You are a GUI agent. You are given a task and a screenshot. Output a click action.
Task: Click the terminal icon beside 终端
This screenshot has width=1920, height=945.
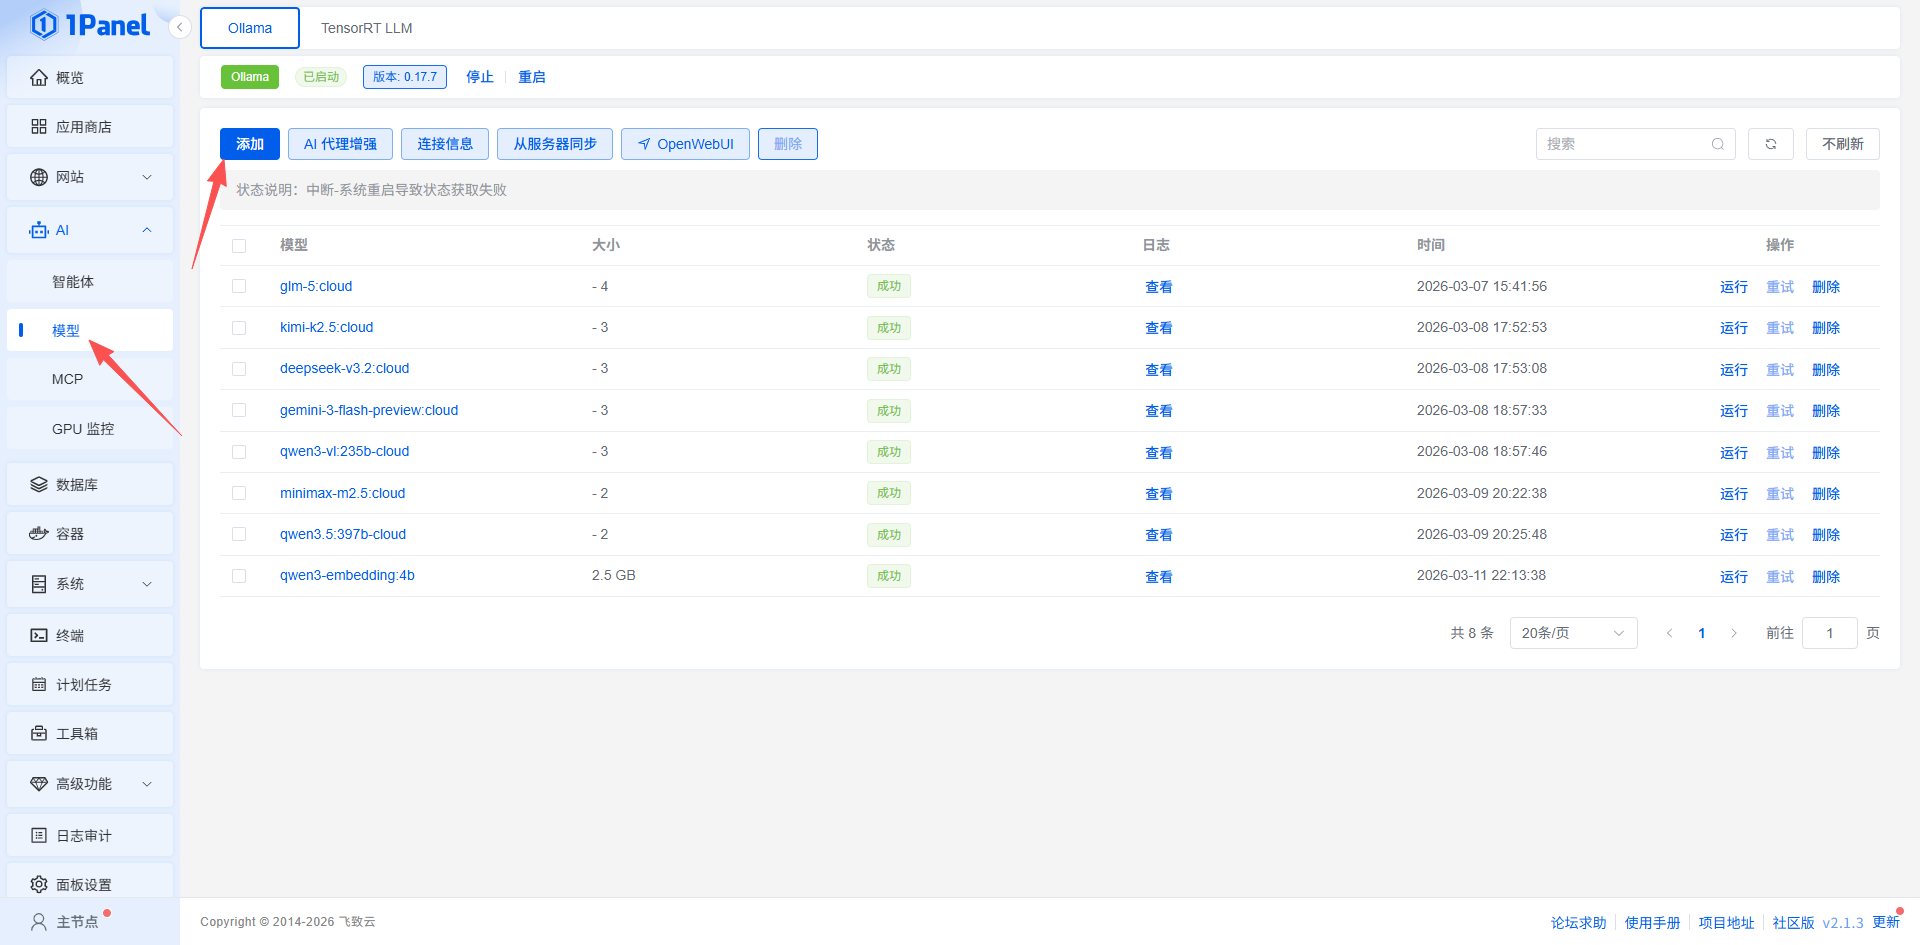[x=39, y=635]
